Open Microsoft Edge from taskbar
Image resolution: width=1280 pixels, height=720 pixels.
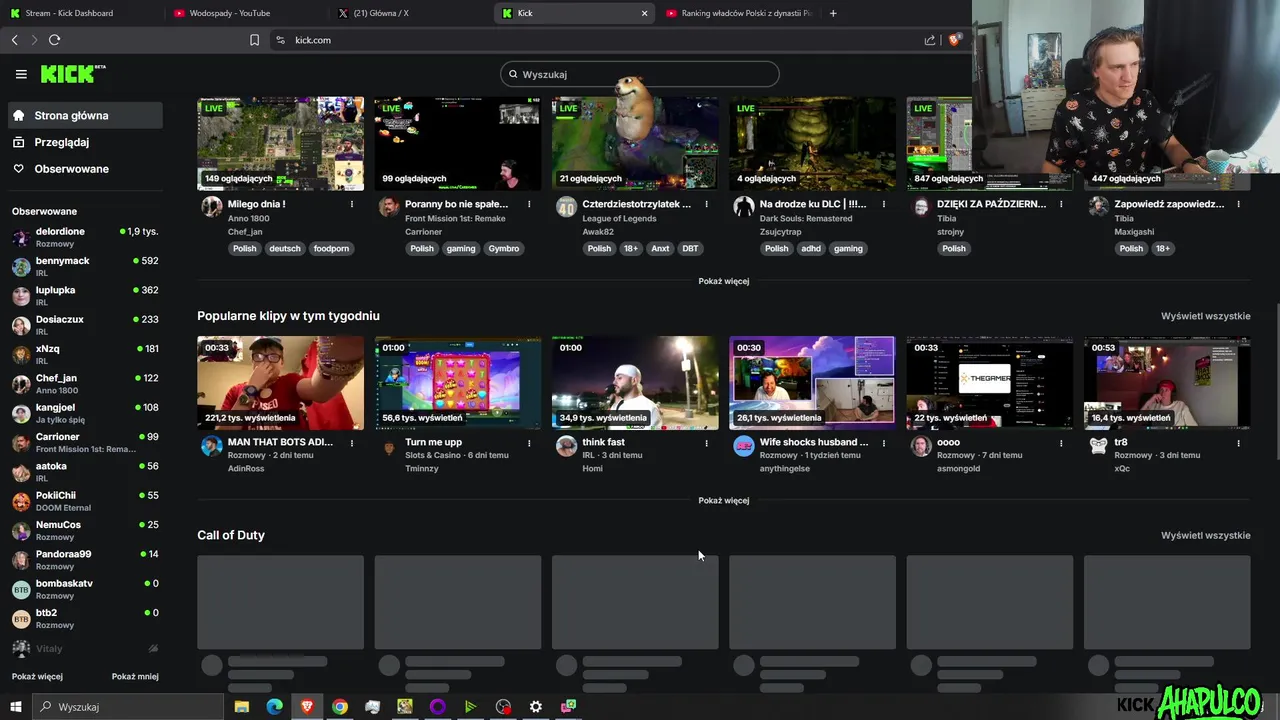[x=274, y=707]
